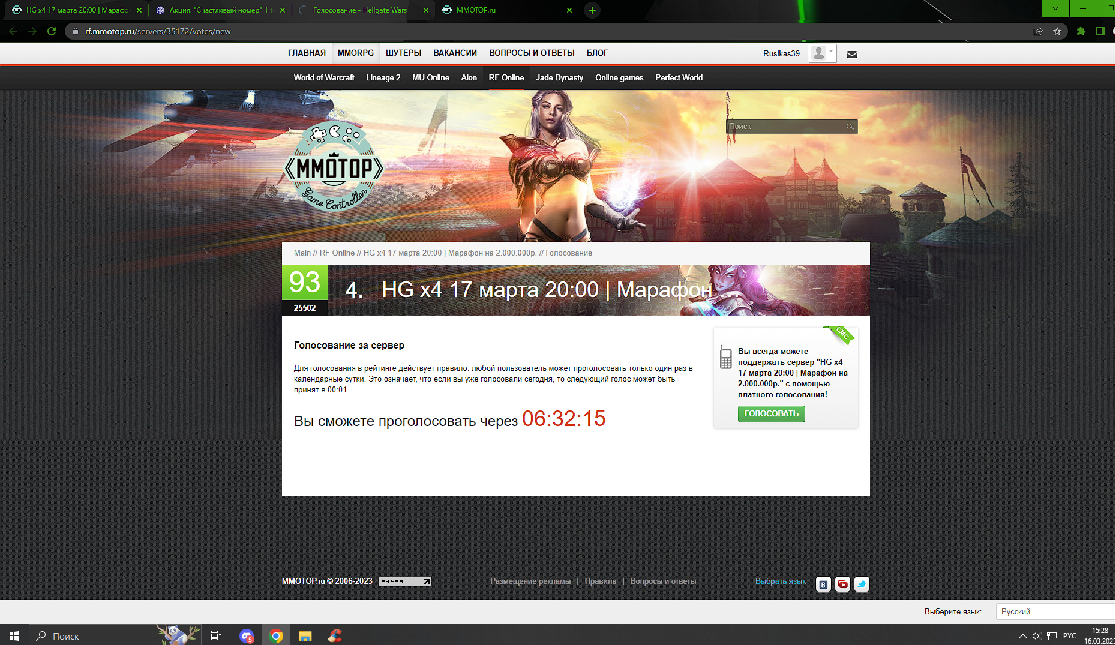Viewport: 1115px width, 645px height.
Task: Open the Windows Start menu
Action: point(14,636)
